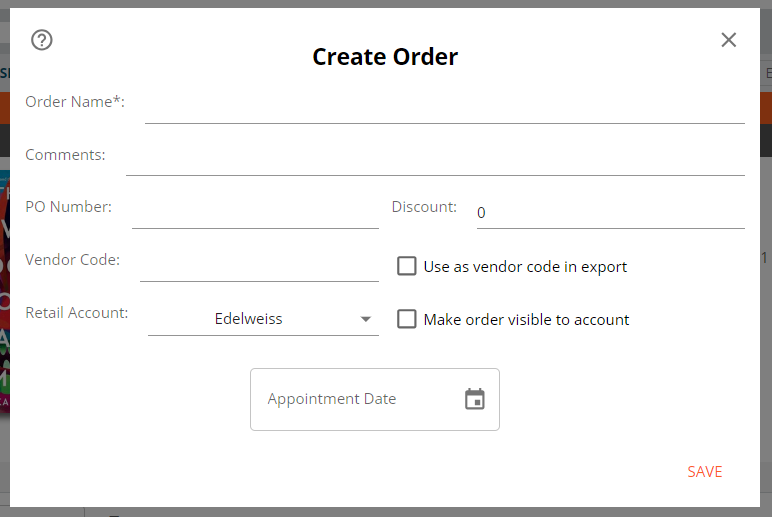Focus the Vendor Code input field
772x517 pixels.
click(259, 266)
